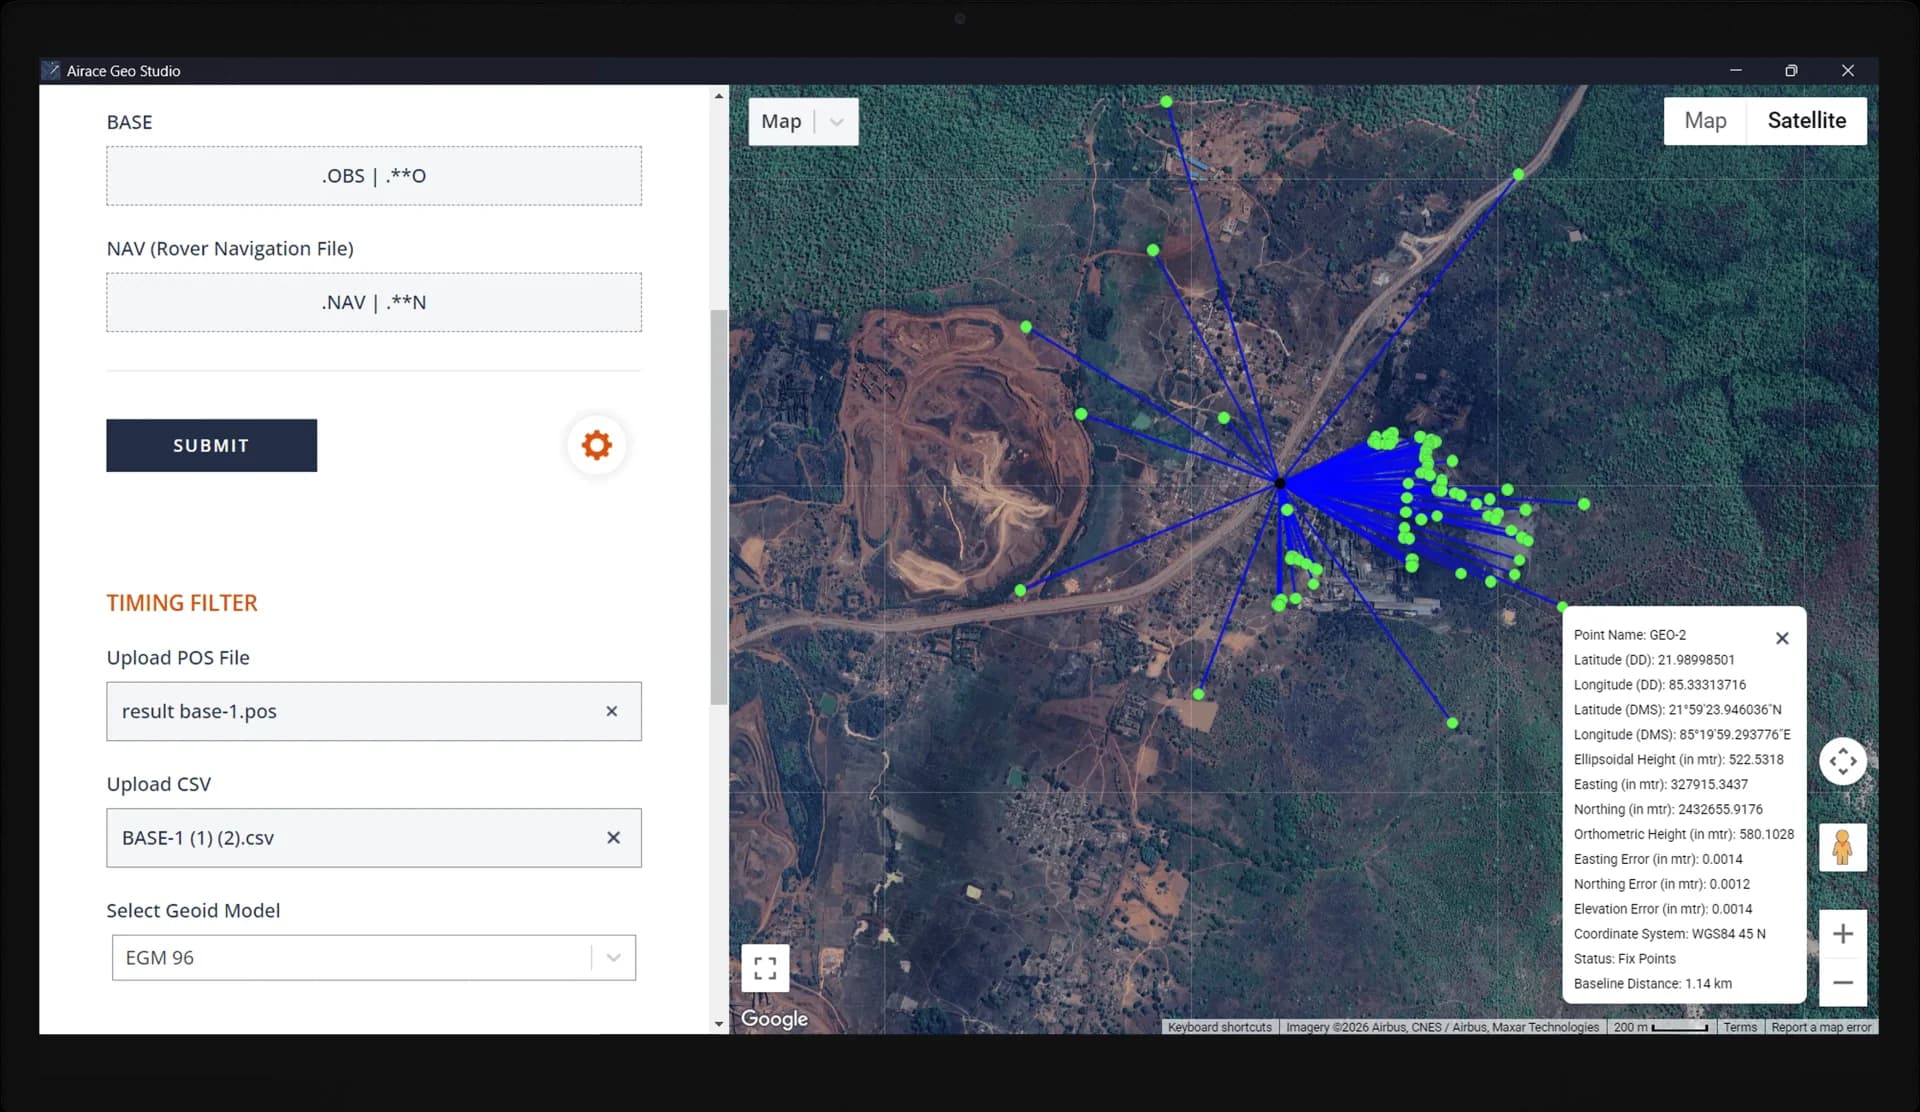Click the Upload POS File field

tap(374, 711)
